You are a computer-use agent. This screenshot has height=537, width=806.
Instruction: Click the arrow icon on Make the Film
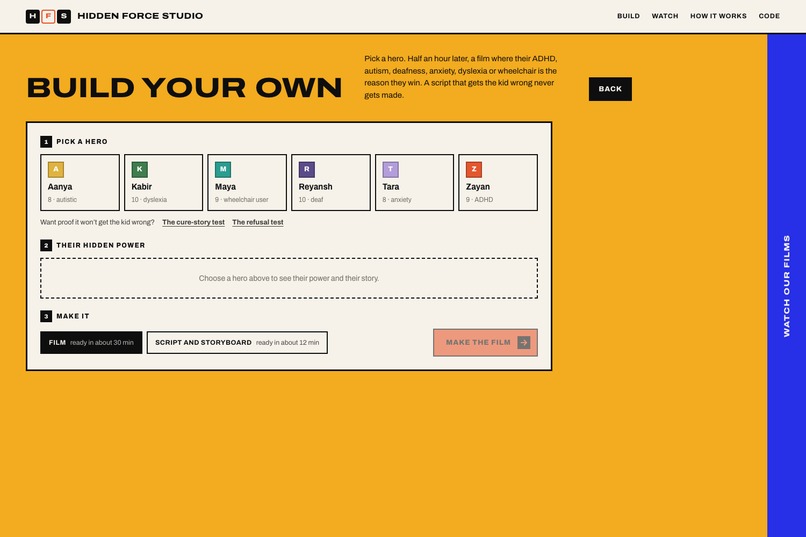pos(524,342)
